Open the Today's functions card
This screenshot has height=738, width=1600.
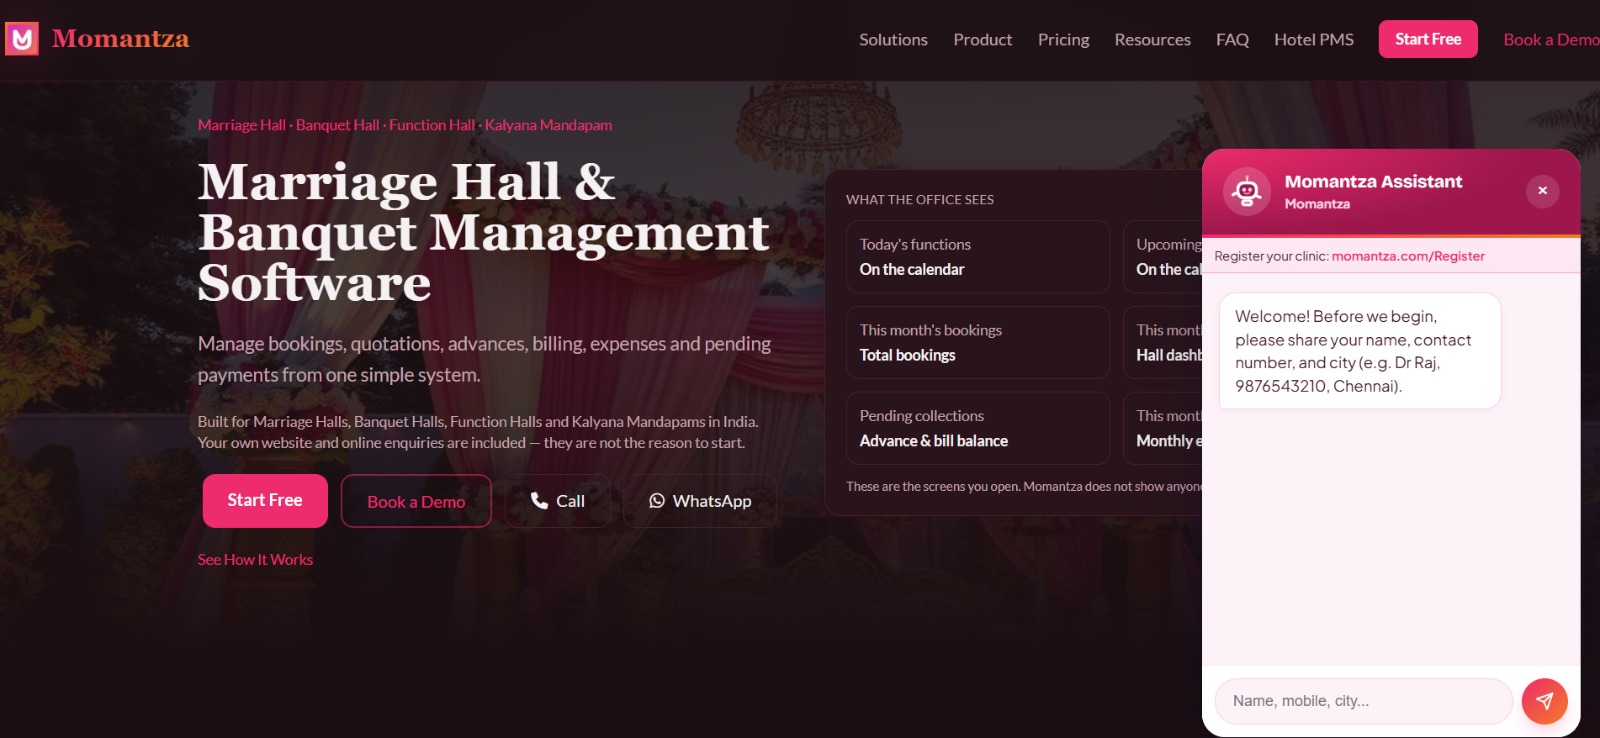tap(978, 257)
